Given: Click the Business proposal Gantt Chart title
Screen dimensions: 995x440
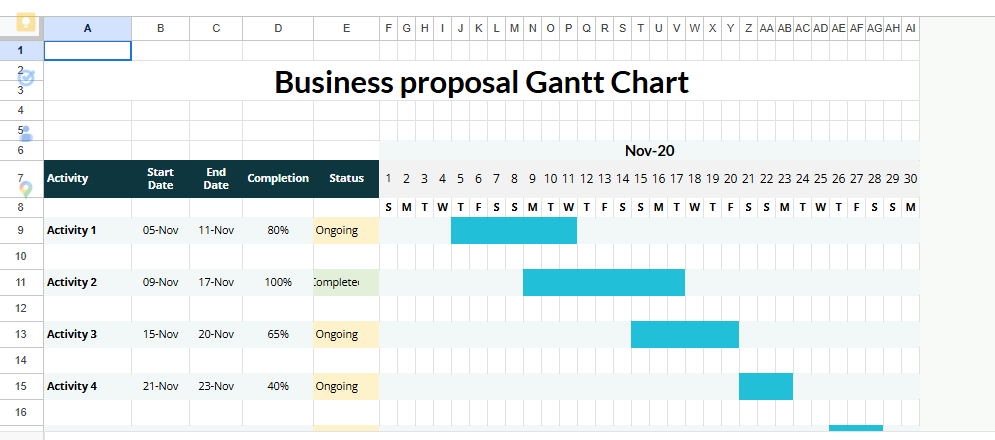Looking at the screenshot, I should pos(481,82).
